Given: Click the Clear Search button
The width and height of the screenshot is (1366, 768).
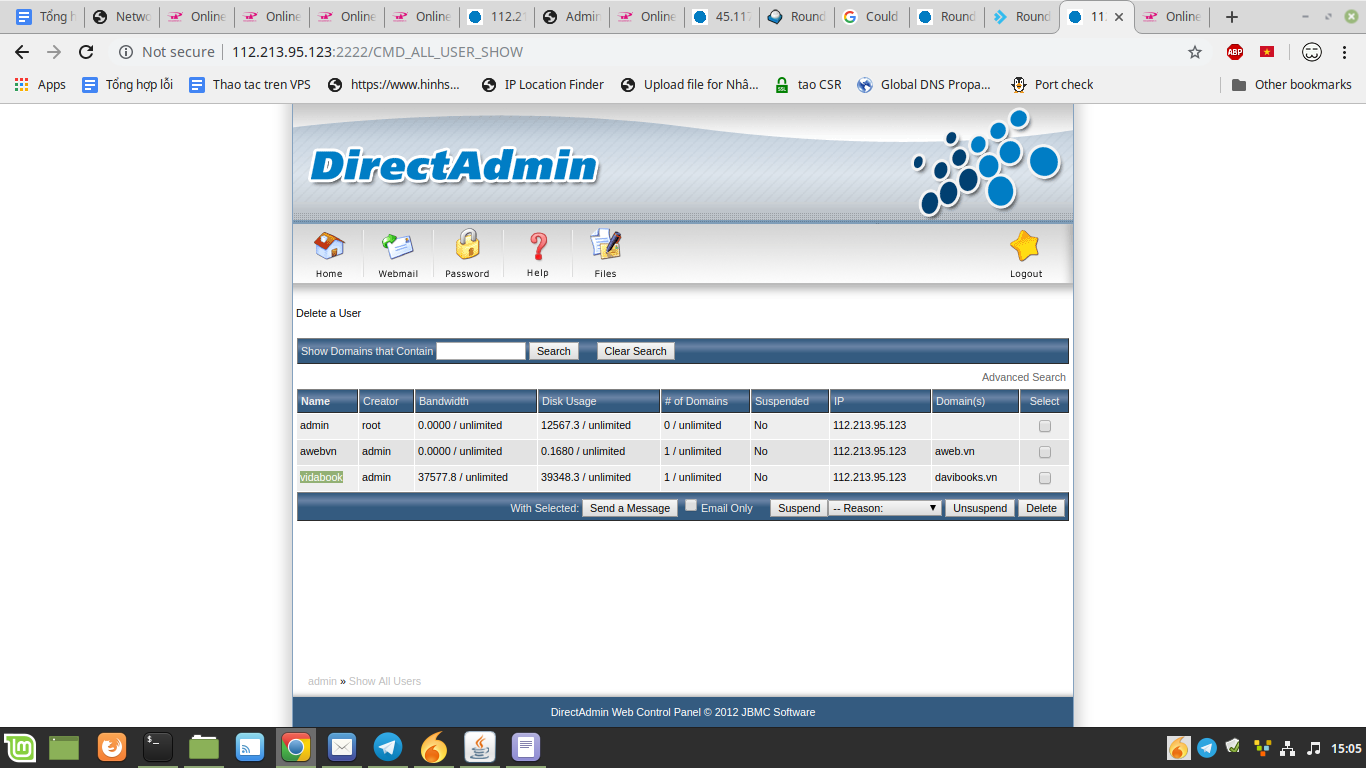Looking at the screenshot, I should [635, 351].
